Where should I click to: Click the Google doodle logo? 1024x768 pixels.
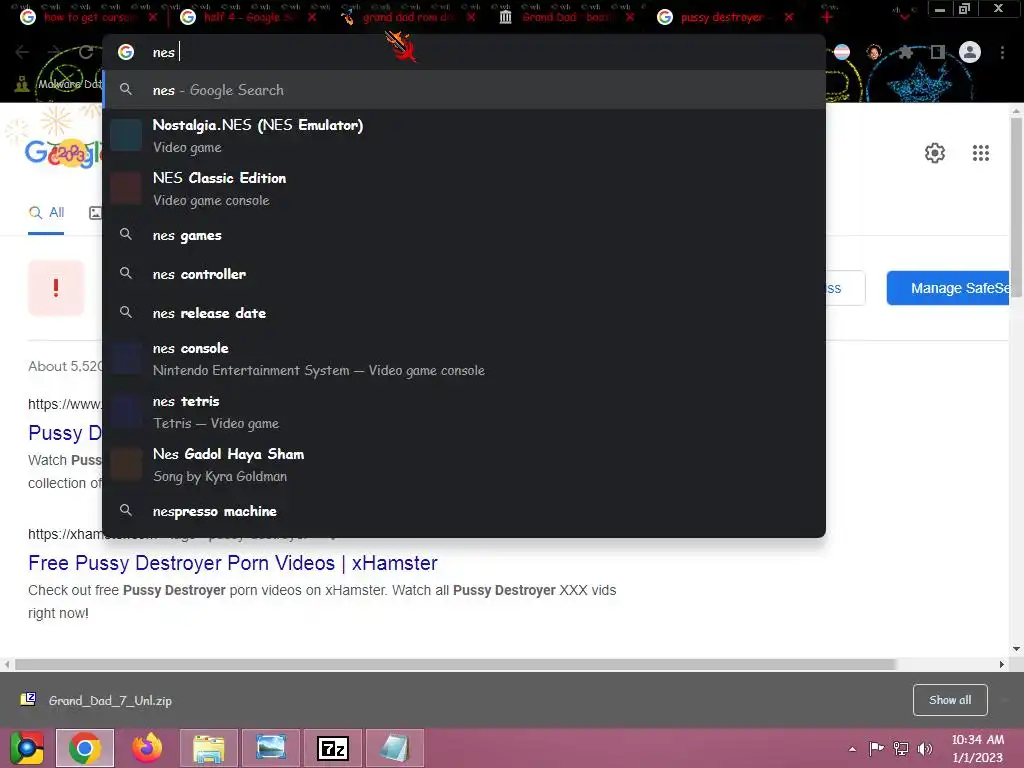(64, 153)
